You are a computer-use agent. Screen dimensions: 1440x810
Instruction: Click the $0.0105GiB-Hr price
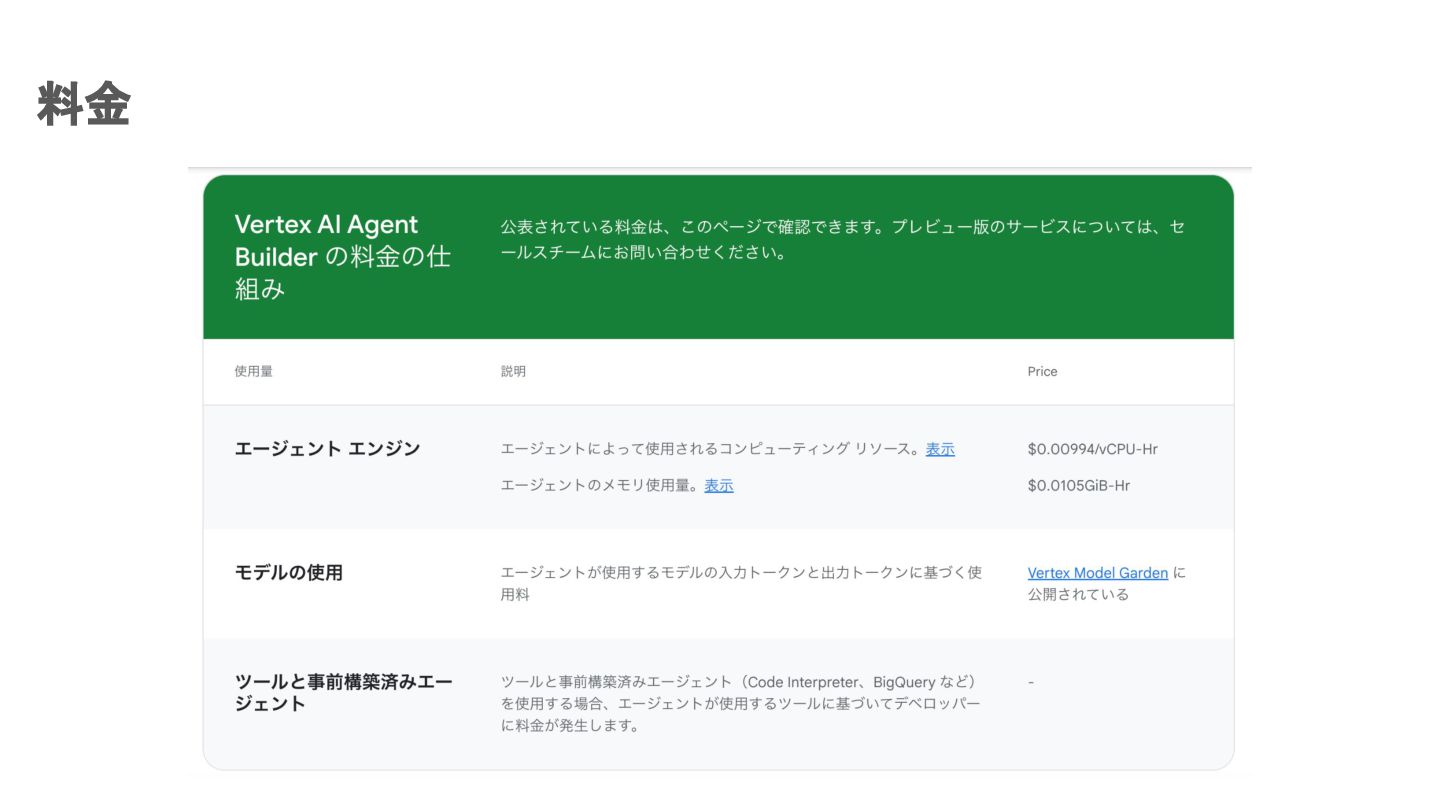click(x=1079, y=486)
